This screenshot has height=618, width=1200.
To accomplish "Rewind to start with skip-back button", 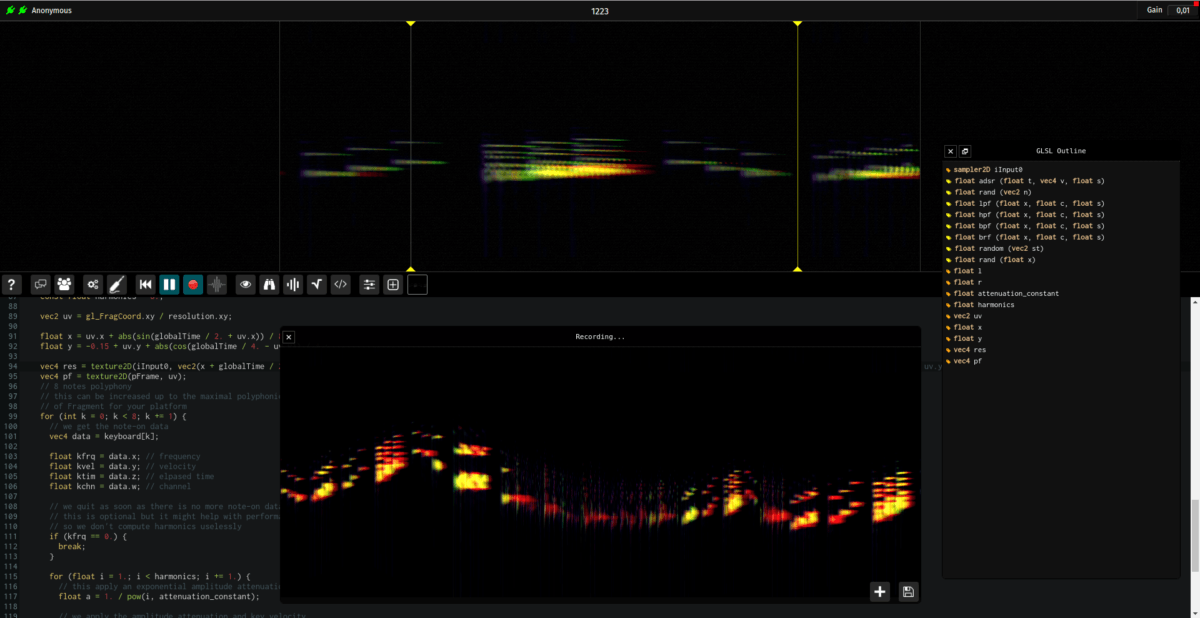I will pos(145,285).
